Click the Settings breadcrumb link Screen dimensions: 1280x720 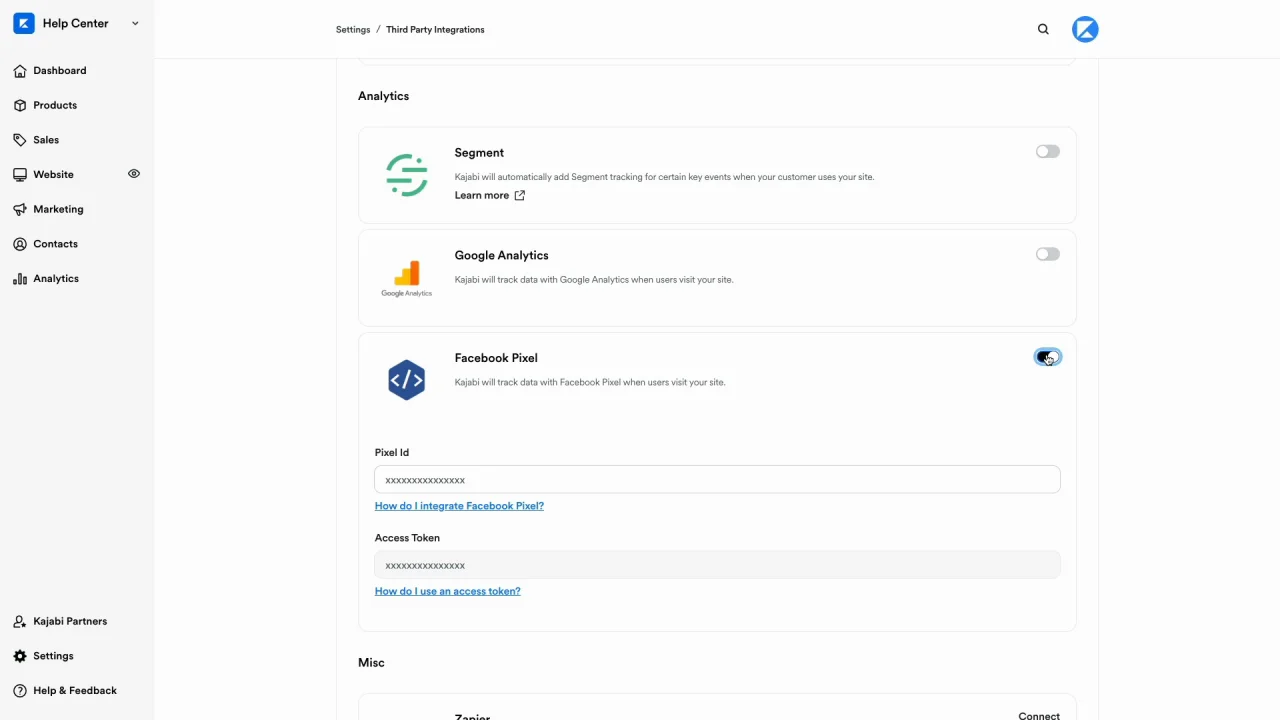click(x=353, y=30)
